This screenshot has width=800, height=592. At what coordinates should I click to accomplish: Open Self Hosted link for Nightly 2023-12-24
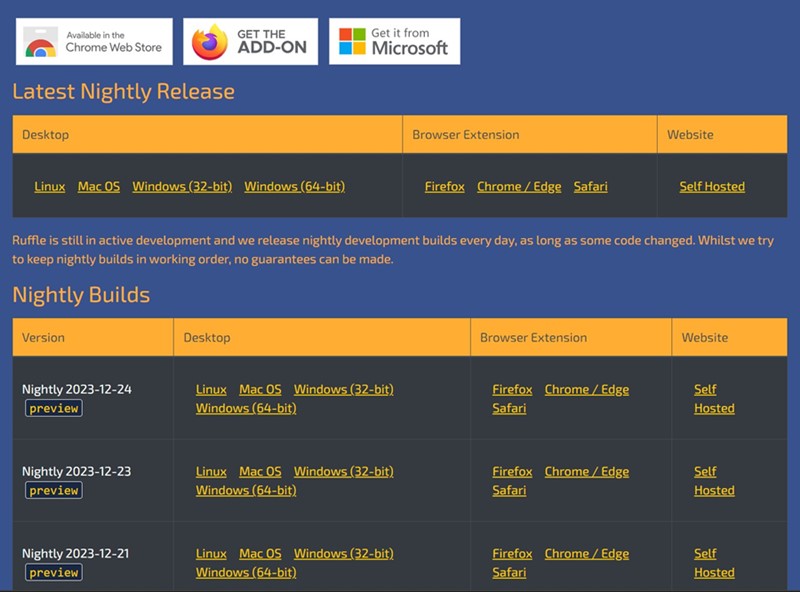click(x=714, y=399)
